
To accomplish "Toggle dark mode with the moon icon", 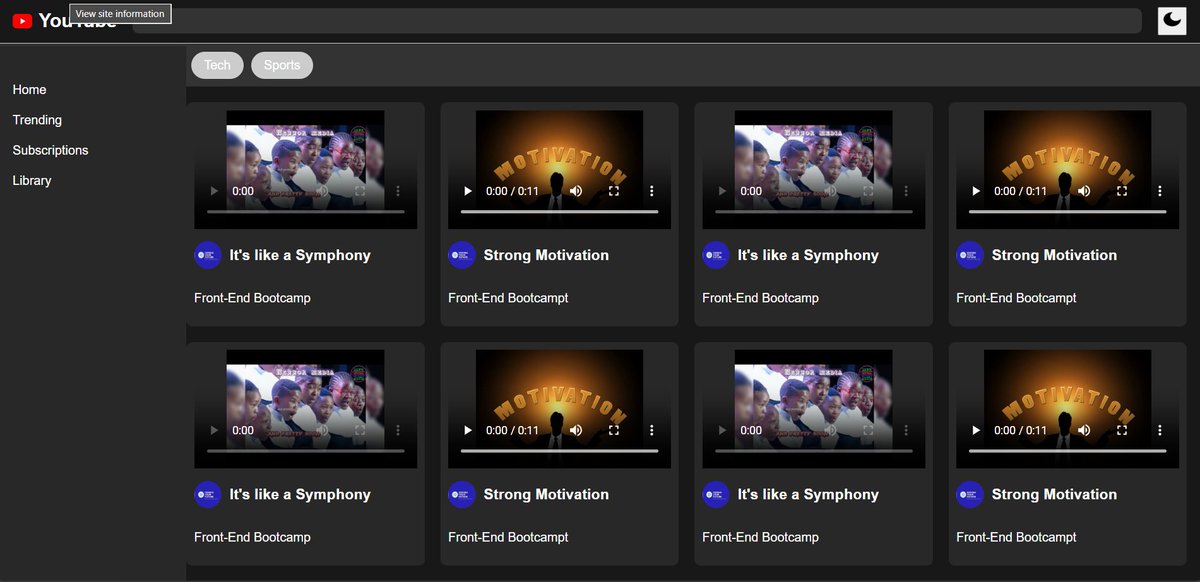I will [1172, 21].
